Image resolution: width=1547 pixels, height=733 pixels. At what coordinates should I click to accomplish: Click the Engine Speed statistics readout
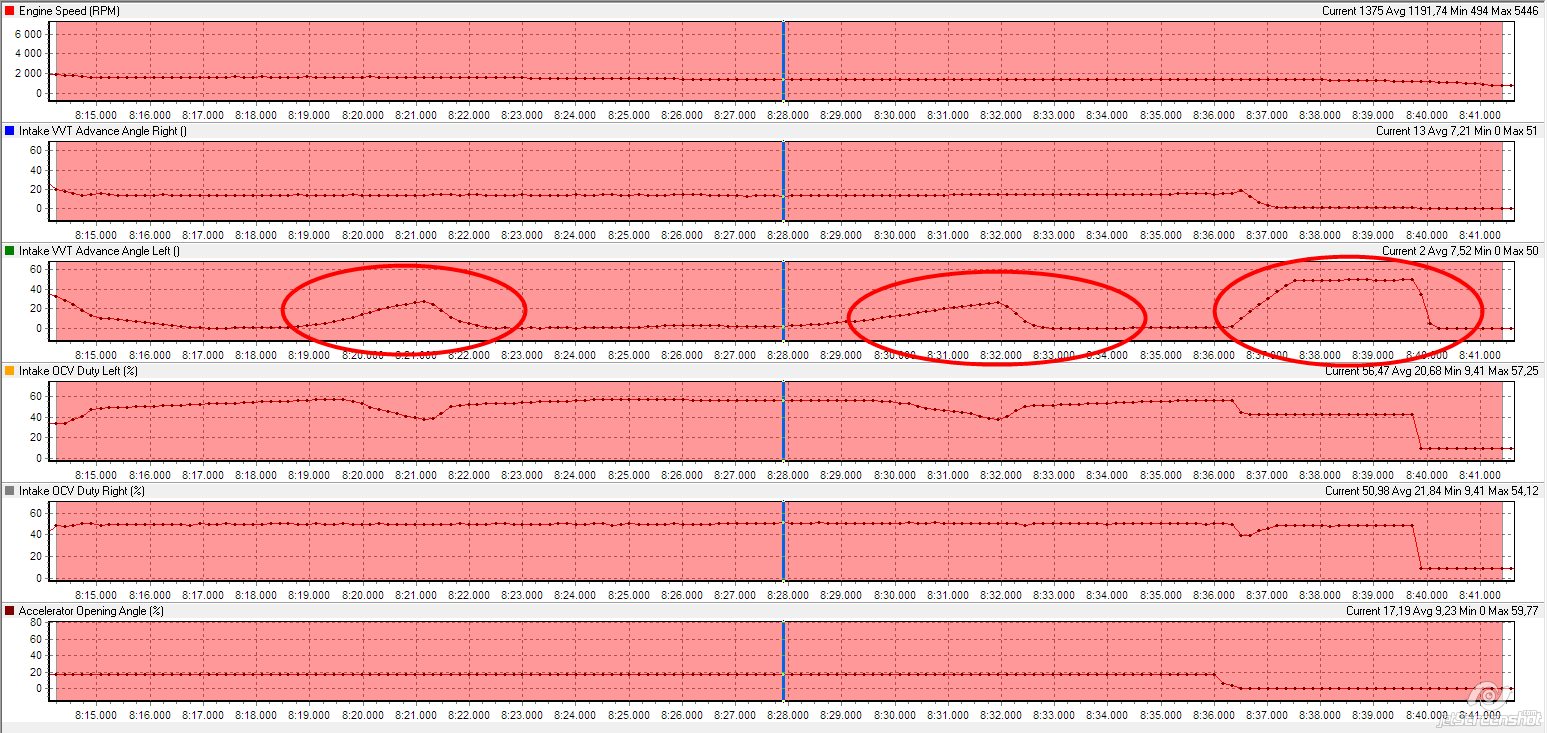pos(1428,11)
